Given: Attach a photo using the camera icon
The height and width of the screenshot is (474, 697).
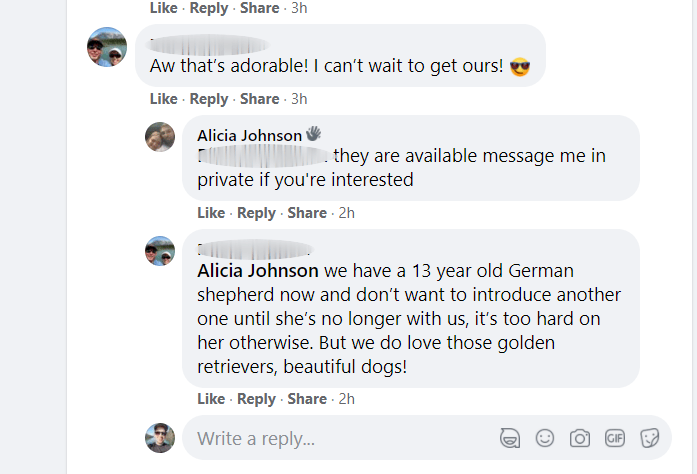Looking at the screenshot, I should click(x=579, y=438).
